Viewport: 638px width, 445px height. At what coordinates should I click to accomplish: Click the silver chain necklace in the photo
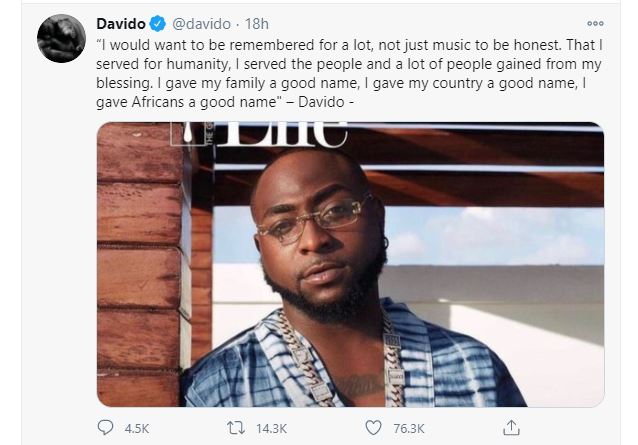coord(300,345)
